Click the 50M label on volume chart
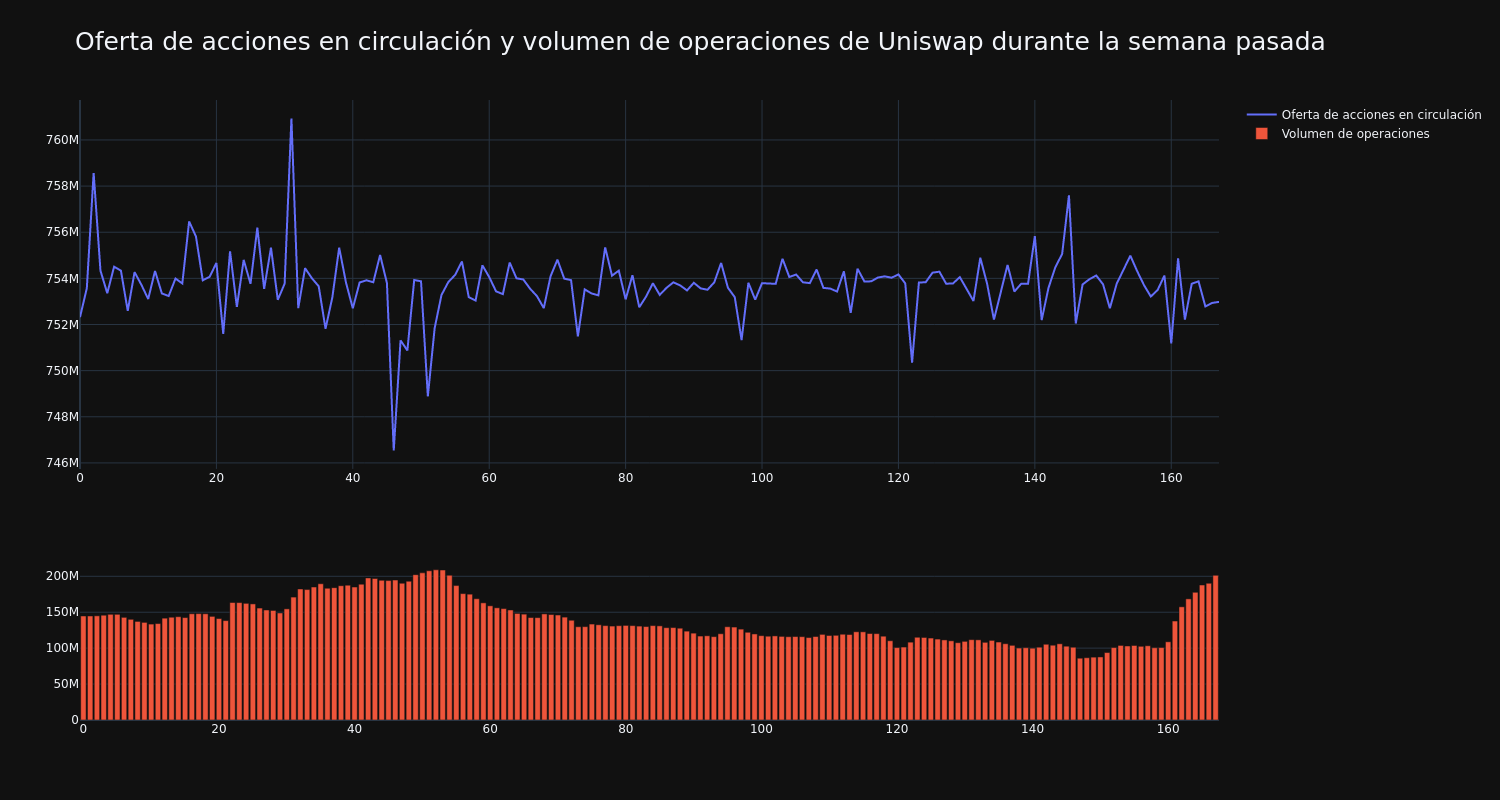 [x=66, y=684]
